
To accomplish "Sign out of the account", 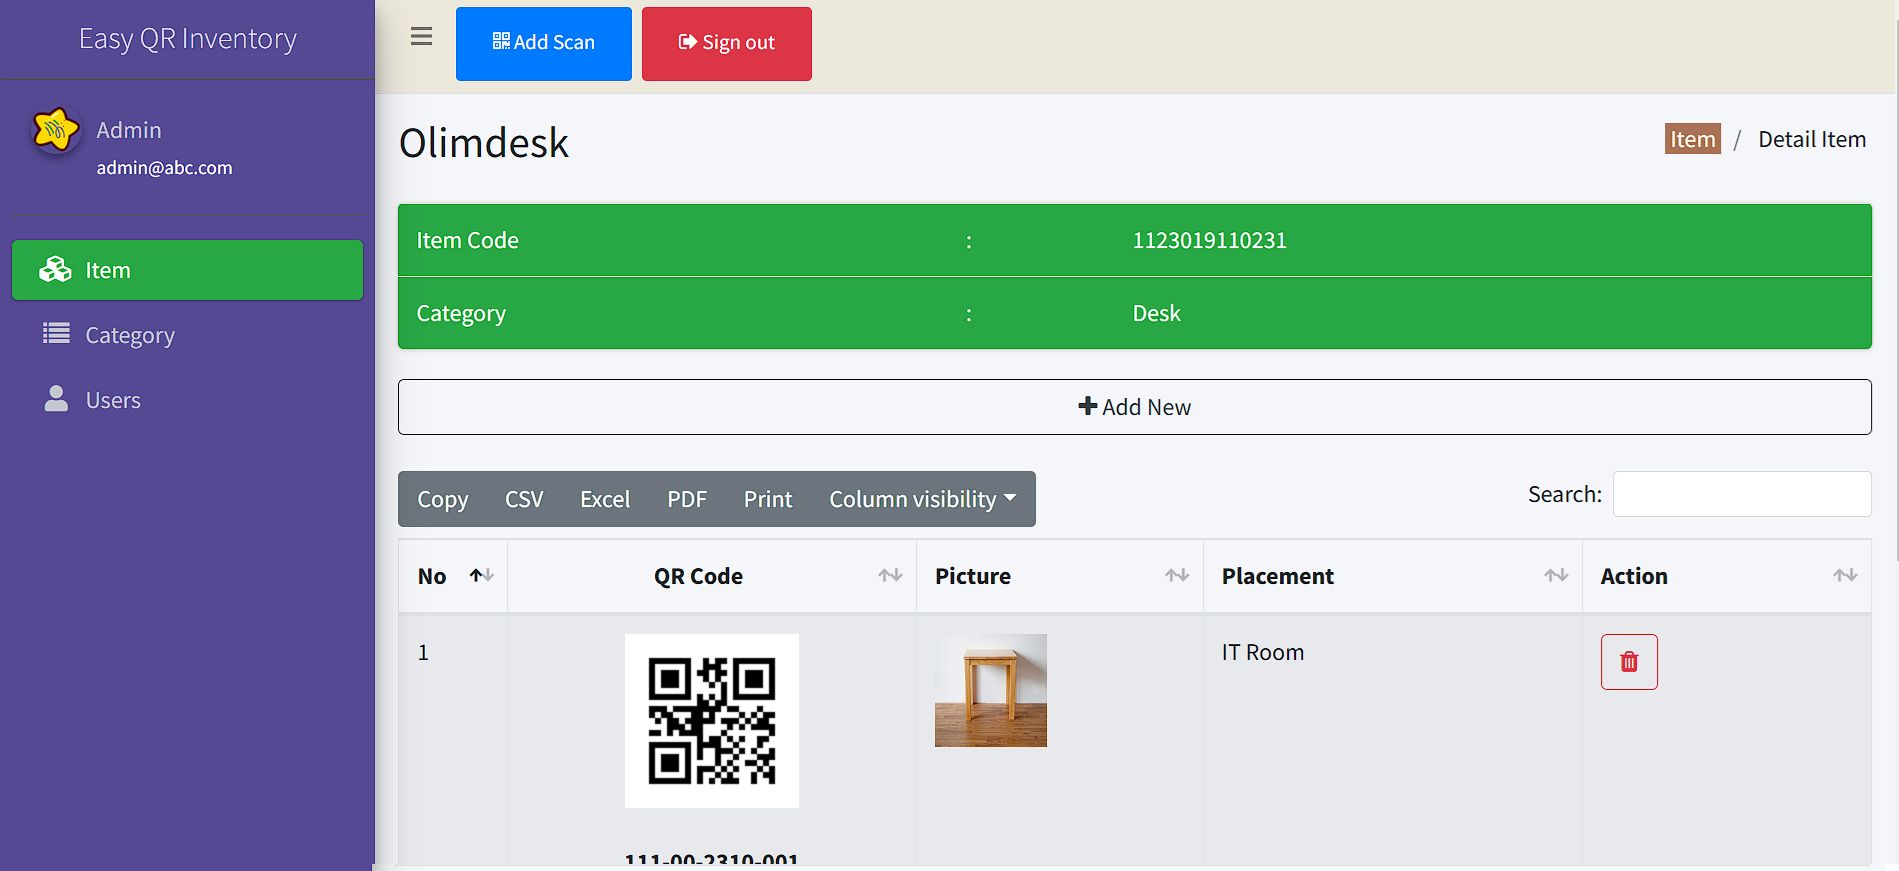I will coord(727,43).
